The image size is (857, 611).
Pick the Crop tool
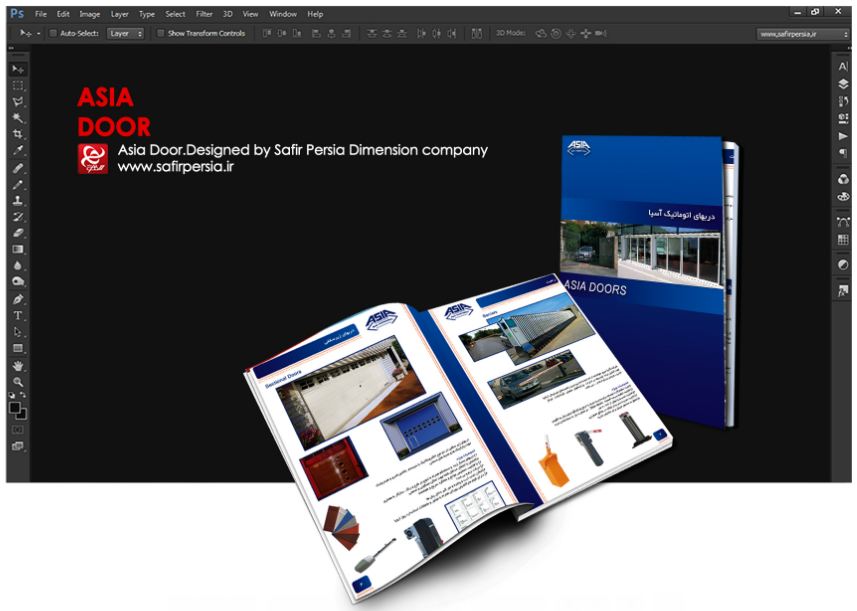pos(18,134)
